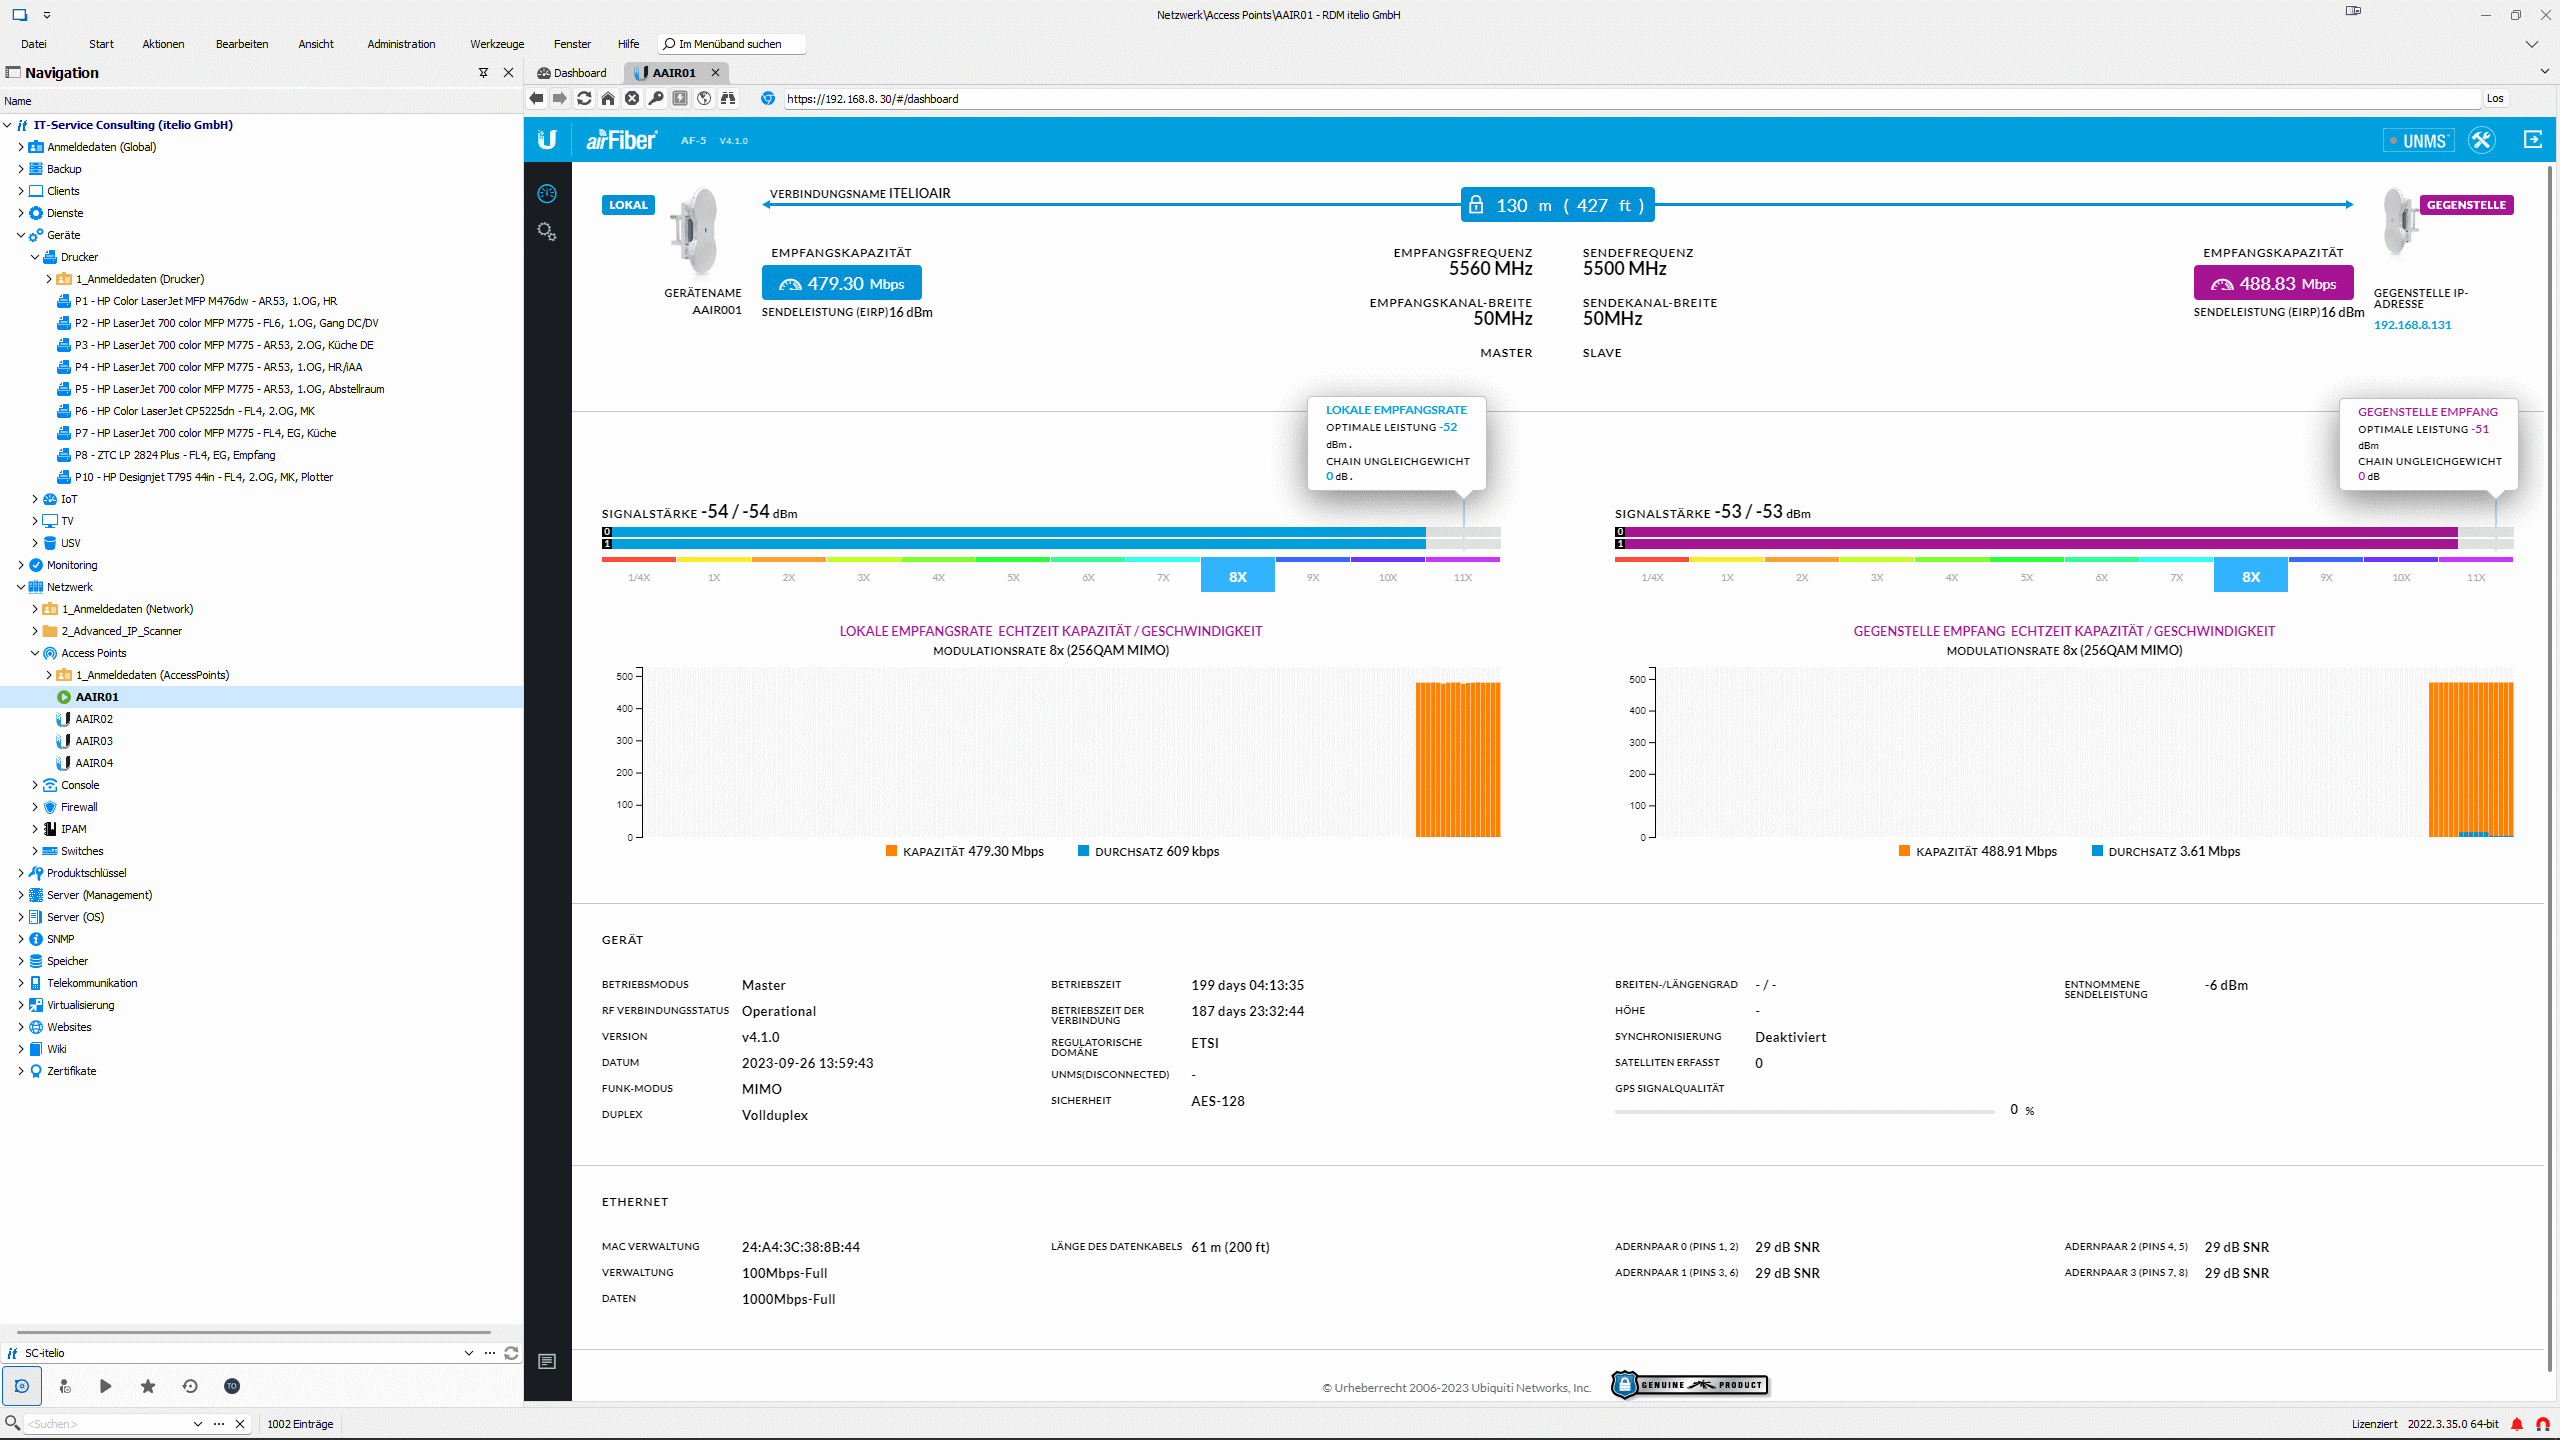
Task: Open the Datei menu
Action: pyautogui.click(x=34, y=44)
